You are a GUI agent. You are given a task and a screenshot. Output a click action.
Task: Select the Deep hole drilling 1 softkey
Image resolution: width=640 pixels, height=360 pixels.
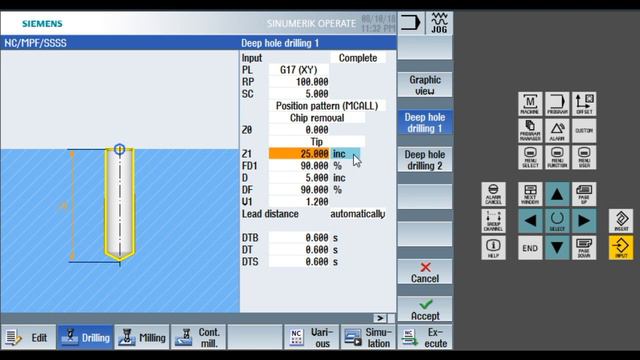(x=425, y=122)
